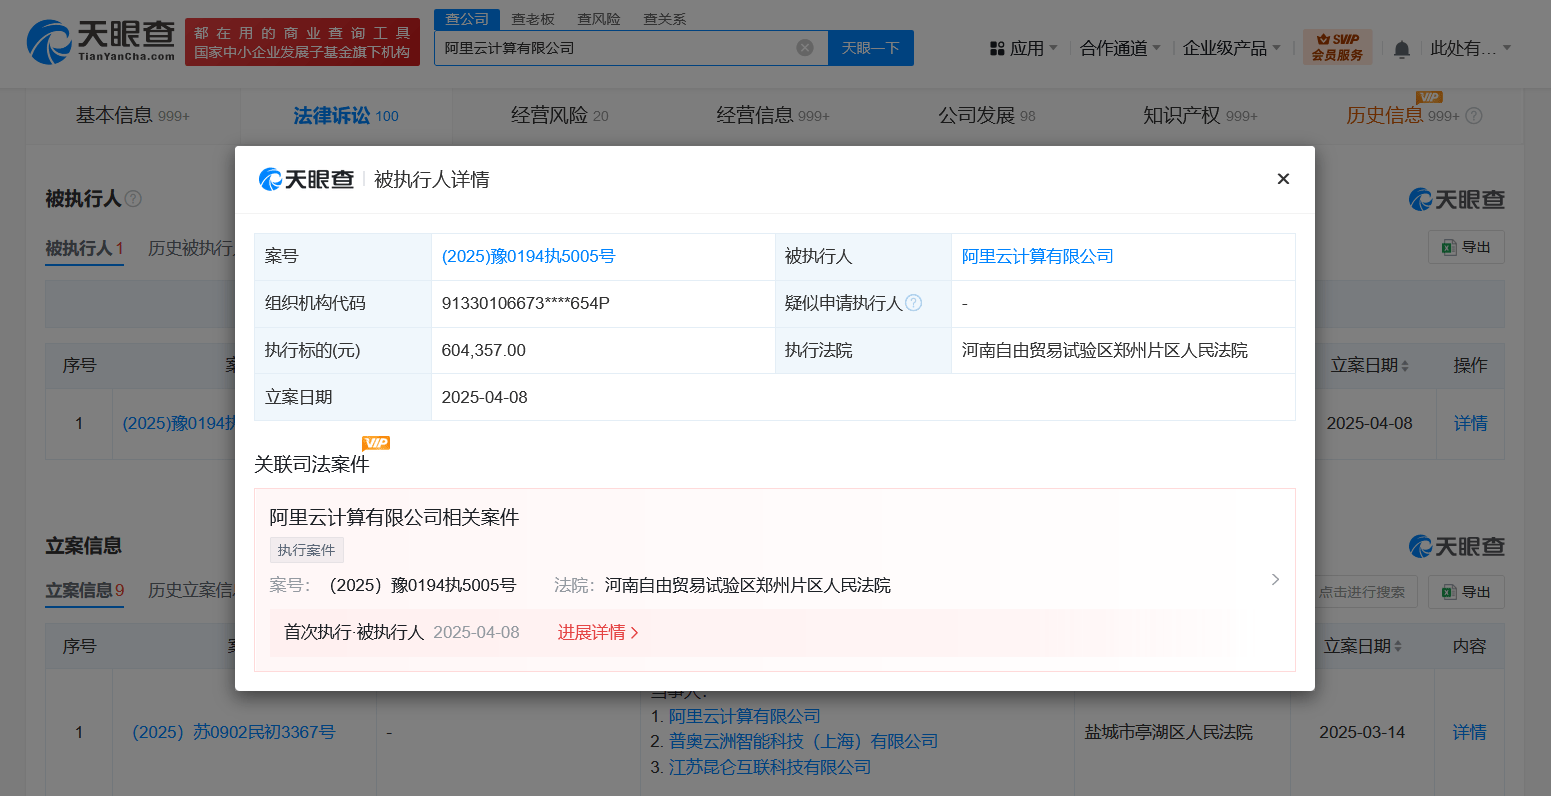
Task: Switch to the 查关系 search tab
Action: 665,19
